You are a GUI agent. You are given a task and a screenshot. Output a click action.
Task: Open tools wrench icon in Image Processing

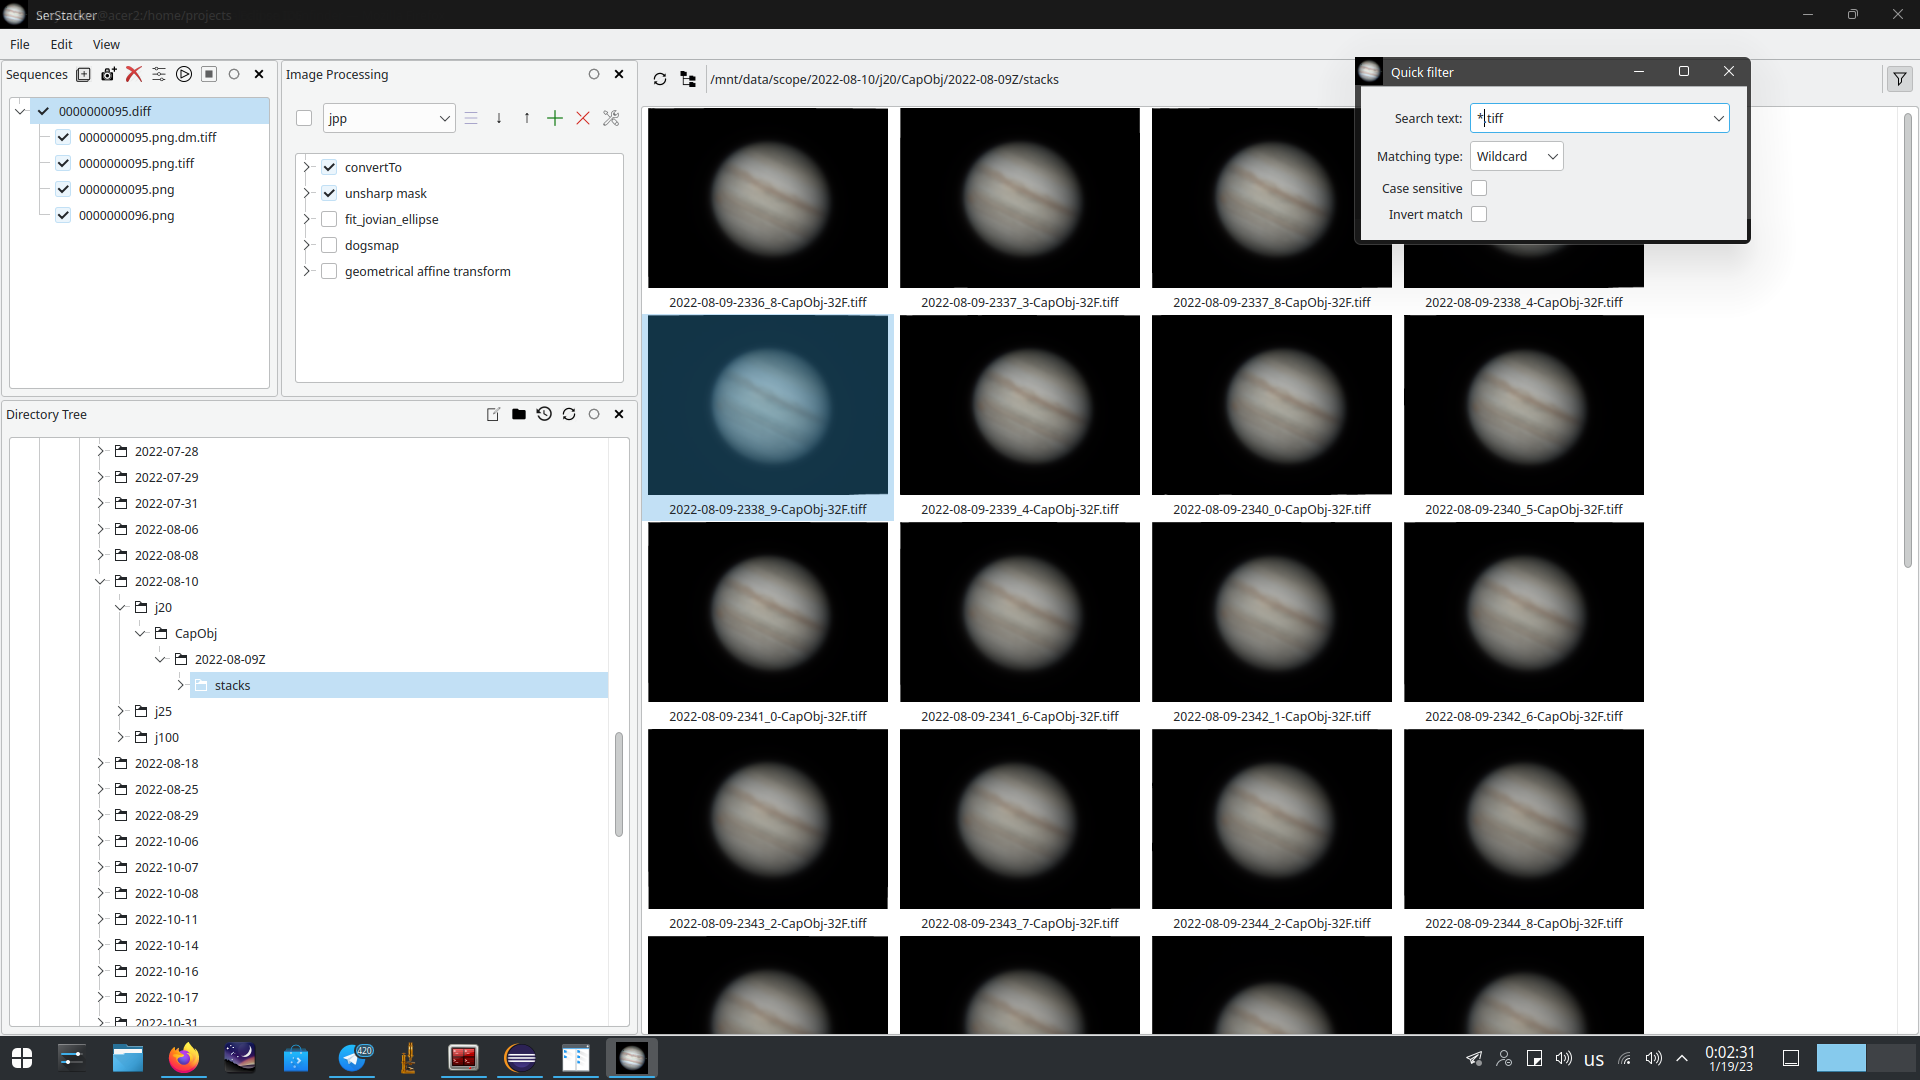tap(611, 118)
